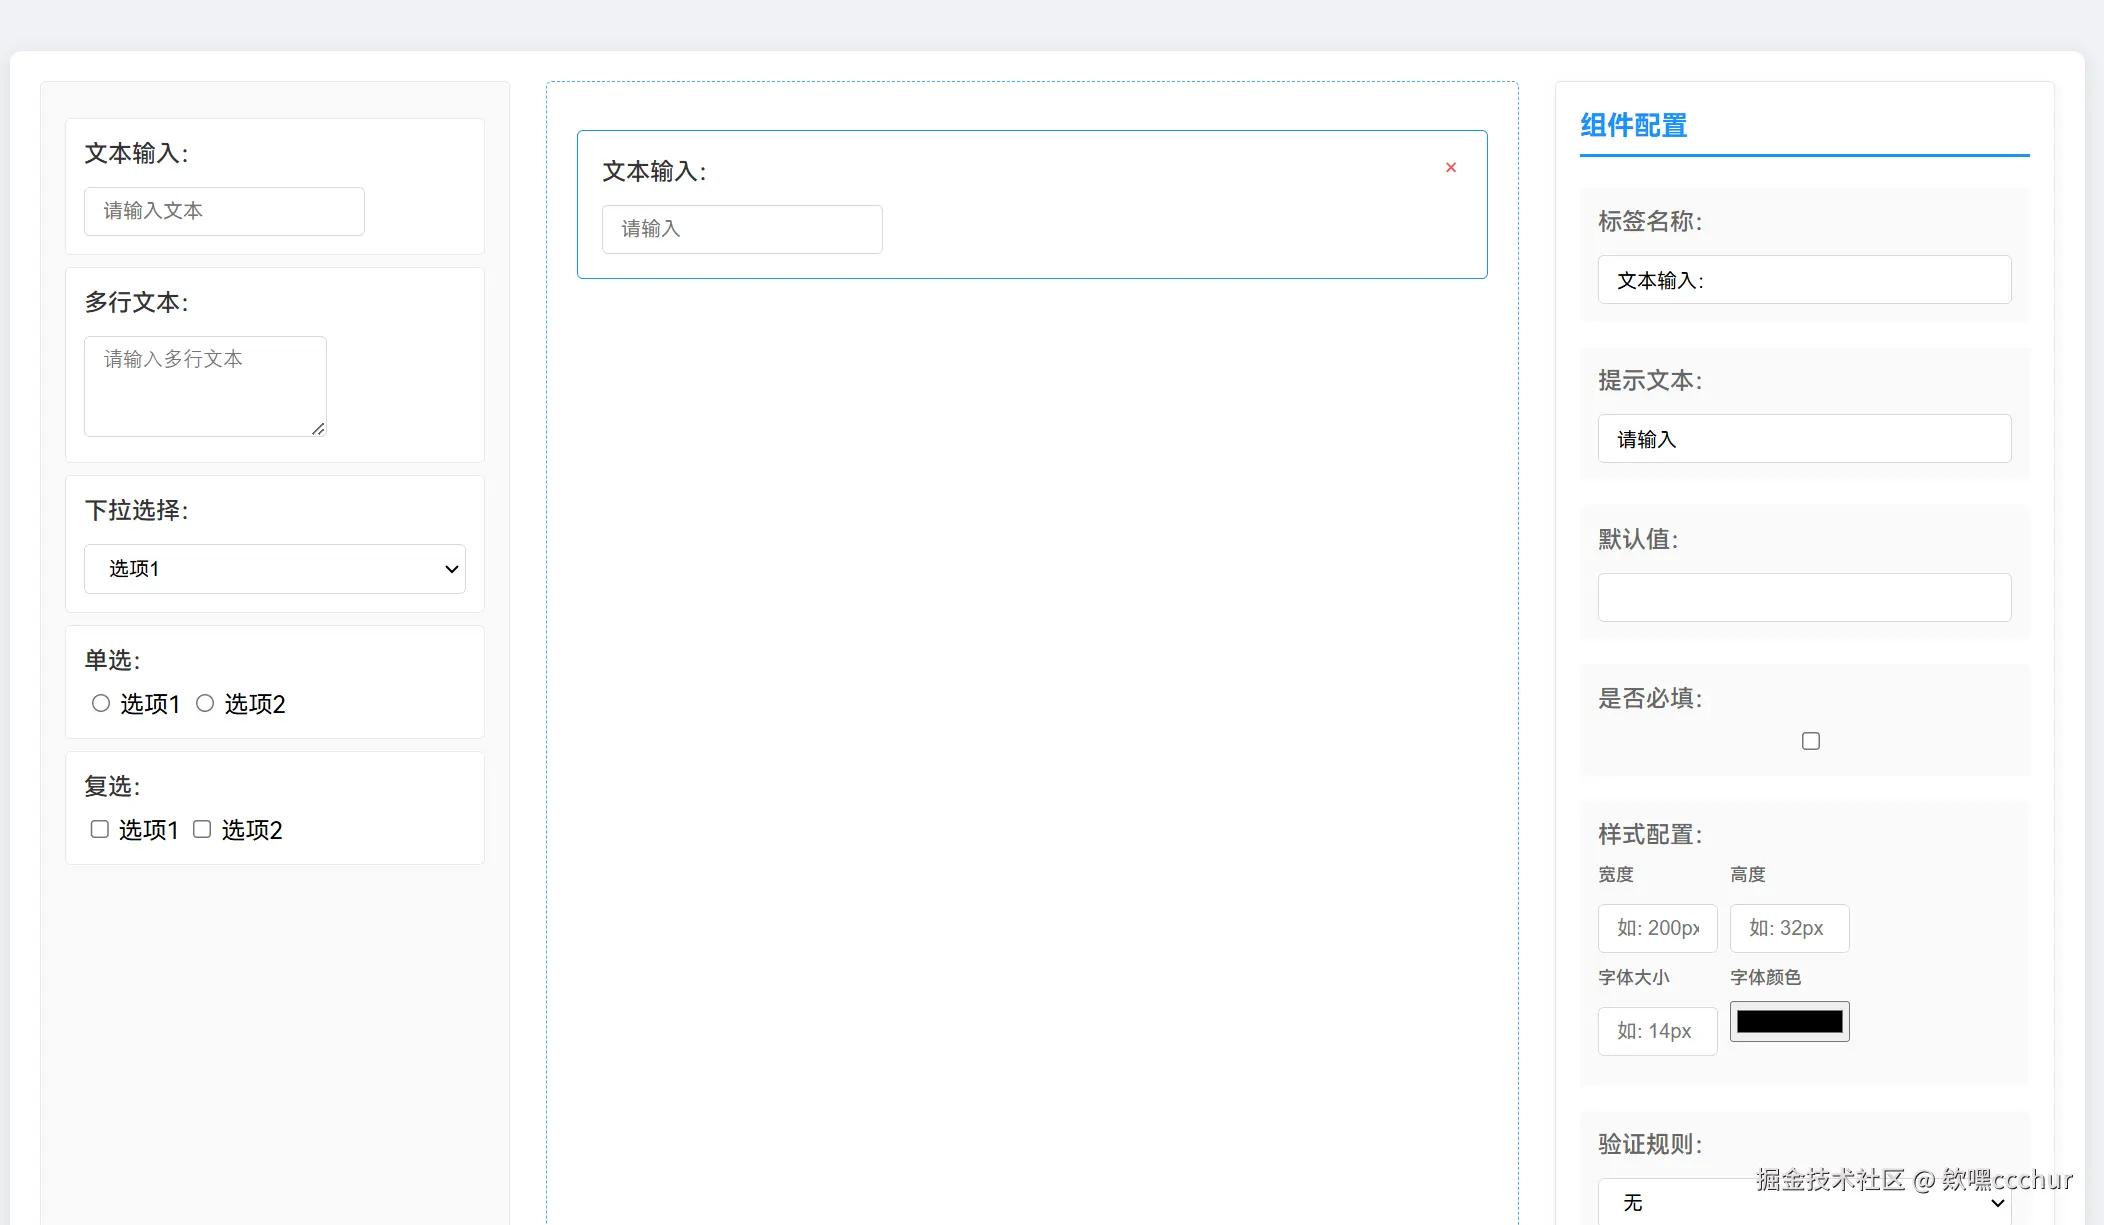2104x1225 pixels.
Task: Select 选项2 radio button under 单选
Action: tap(205, 703)
